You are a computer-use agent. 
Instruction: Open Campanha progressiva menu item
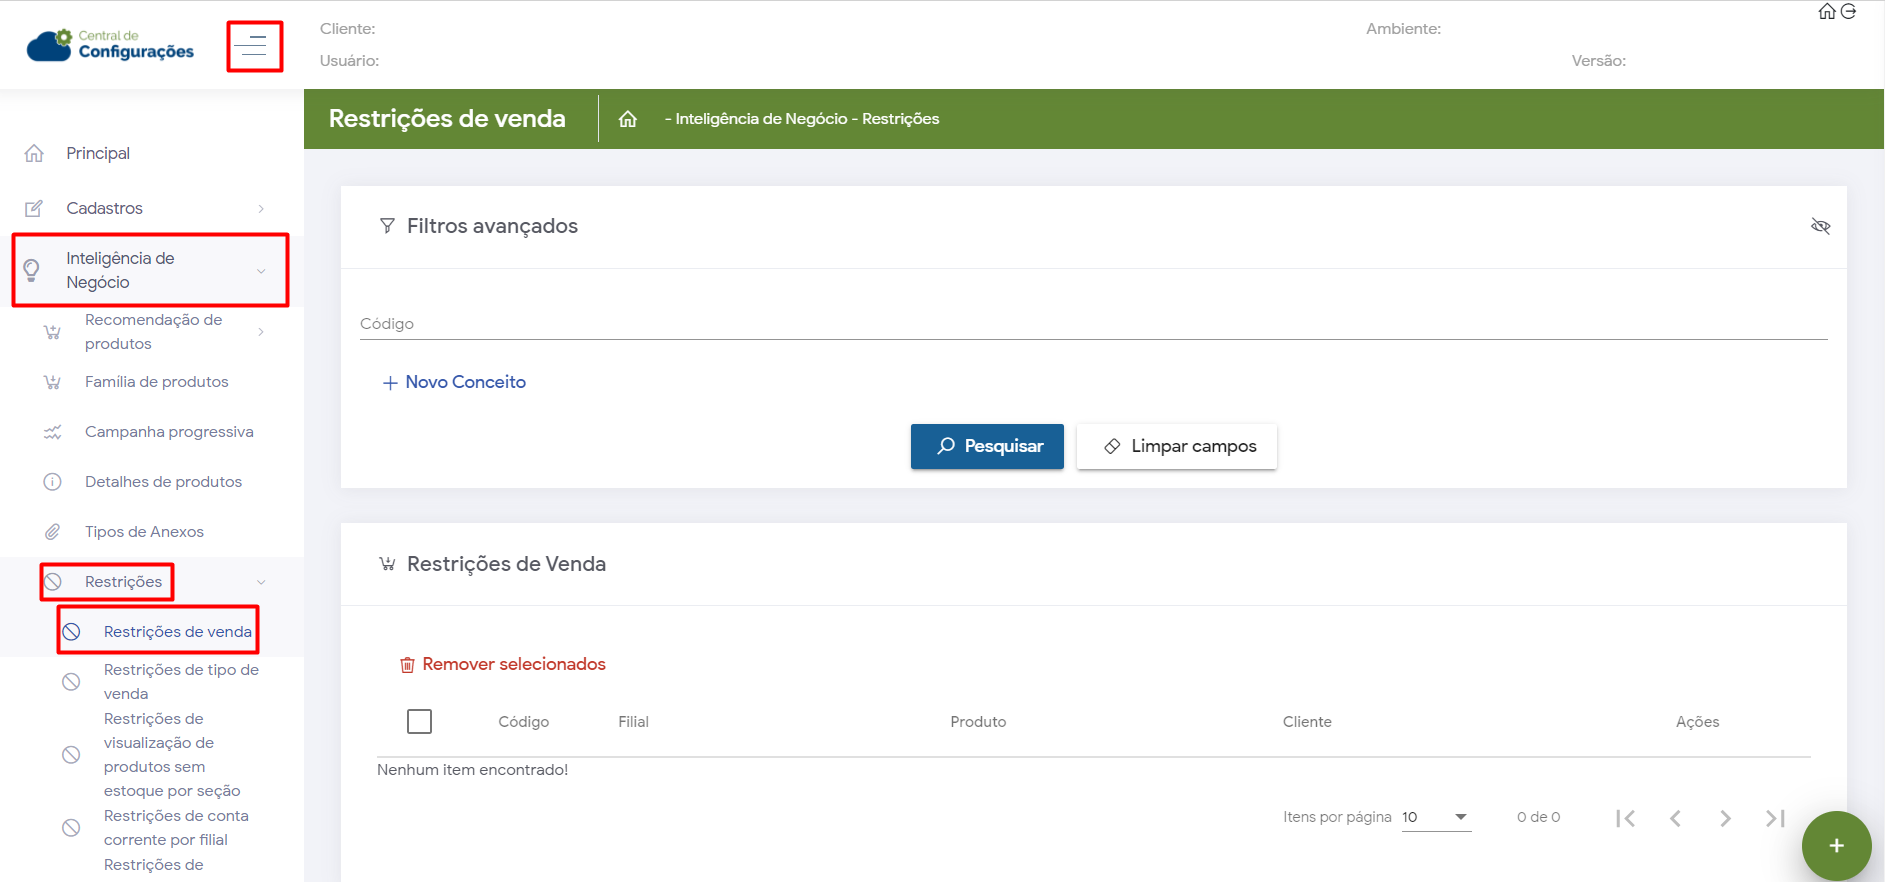(x=169, y=432)
